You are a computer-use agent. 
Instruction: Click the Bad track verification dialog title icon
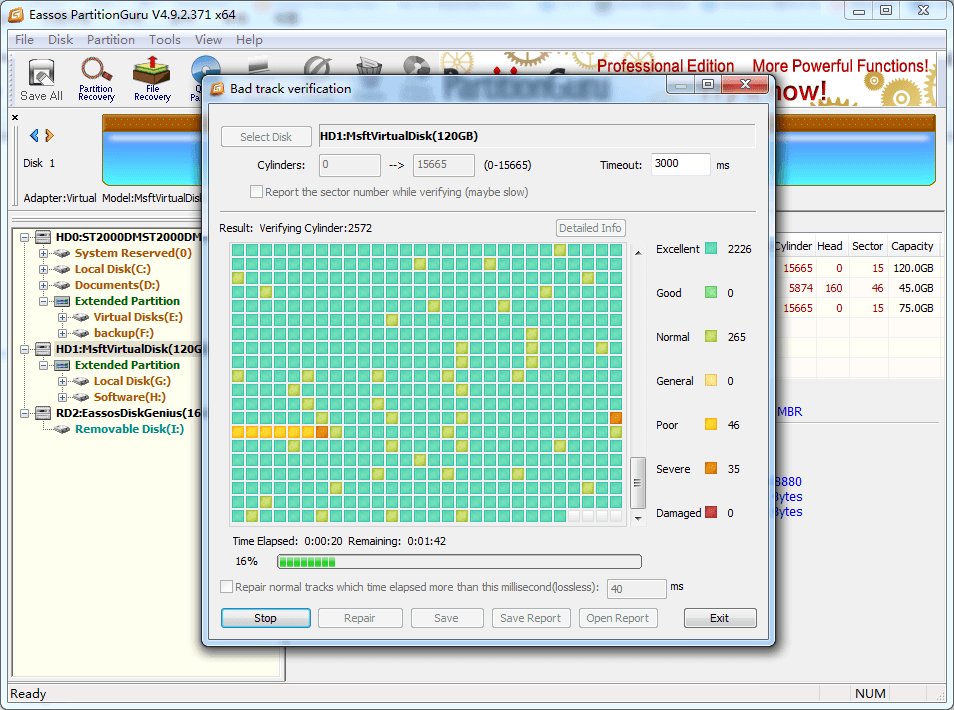(217, 89)
